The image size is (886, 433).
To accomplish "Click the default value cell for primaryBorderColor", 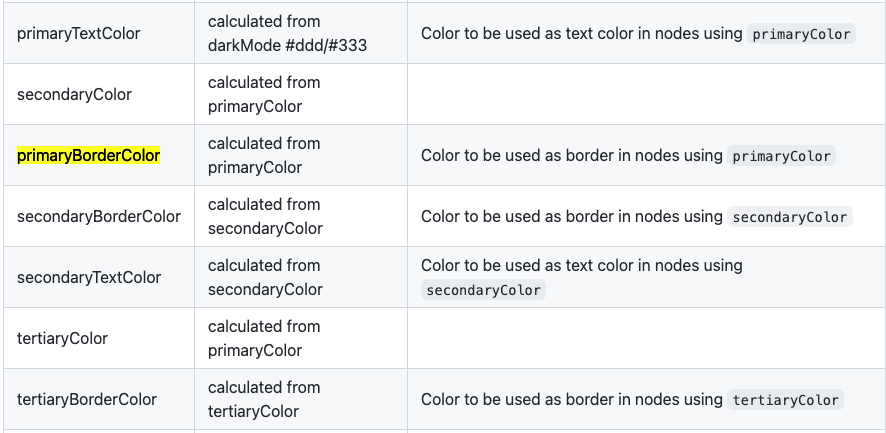I will [x=264, y=155].
